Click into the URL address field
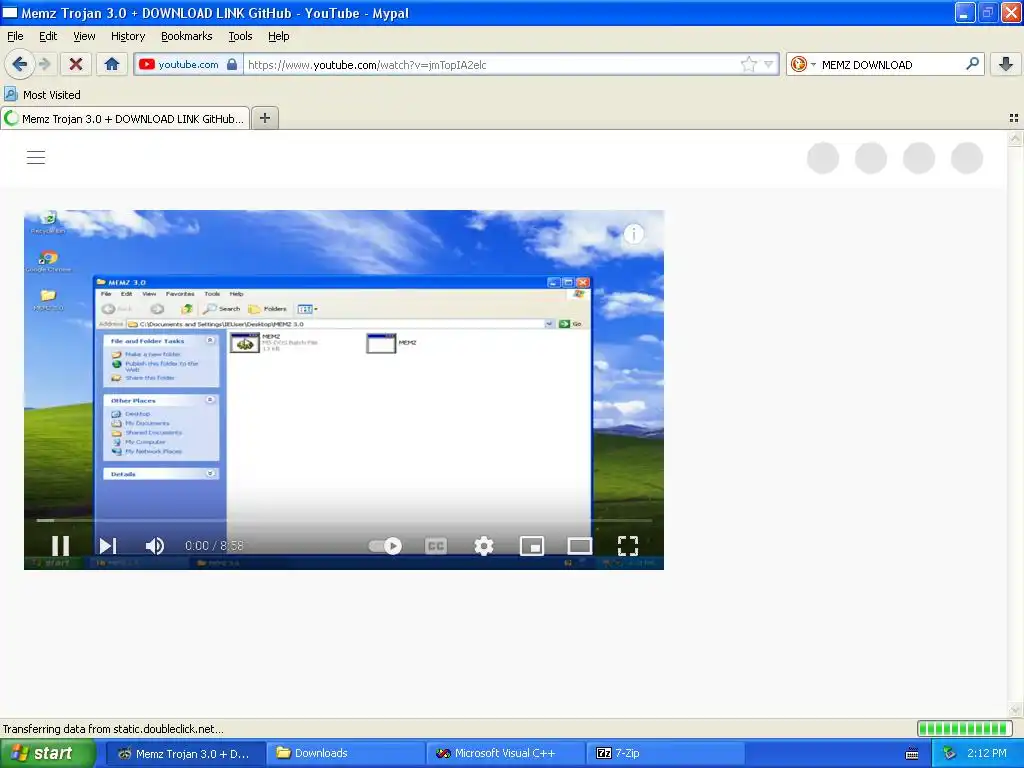 point(493,65)
